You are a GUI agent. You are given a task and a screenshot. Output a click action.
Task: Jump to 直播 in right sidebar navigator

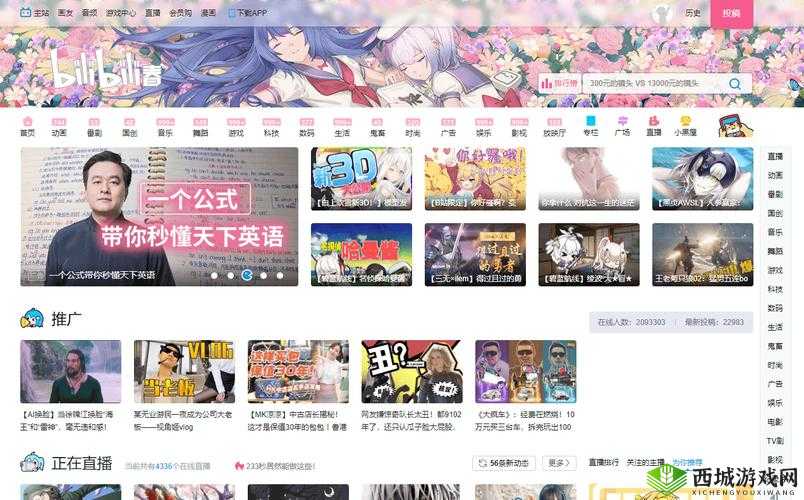[775, 156]
